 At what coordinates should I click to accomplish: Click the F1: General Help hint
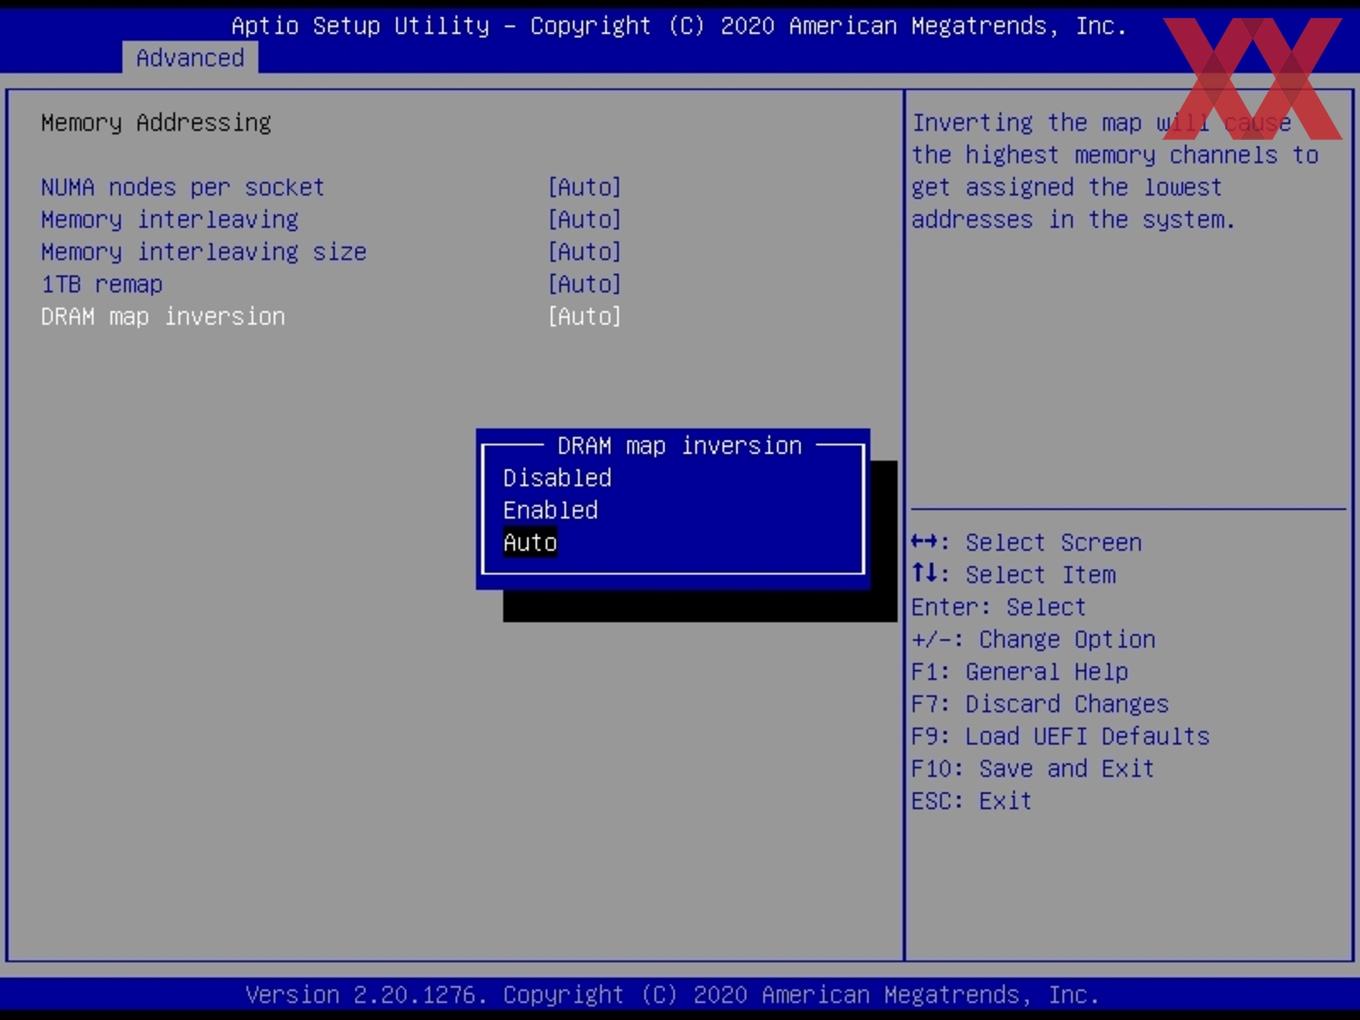[1019, 672]
